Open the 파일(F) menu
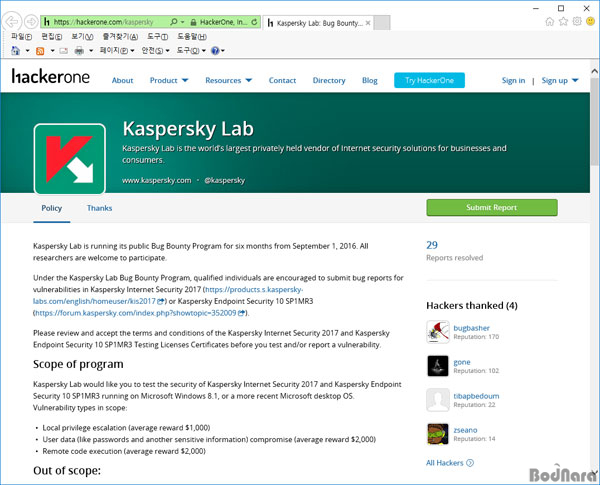The width and height of the screenshot is (600, 485). [21, 37]
